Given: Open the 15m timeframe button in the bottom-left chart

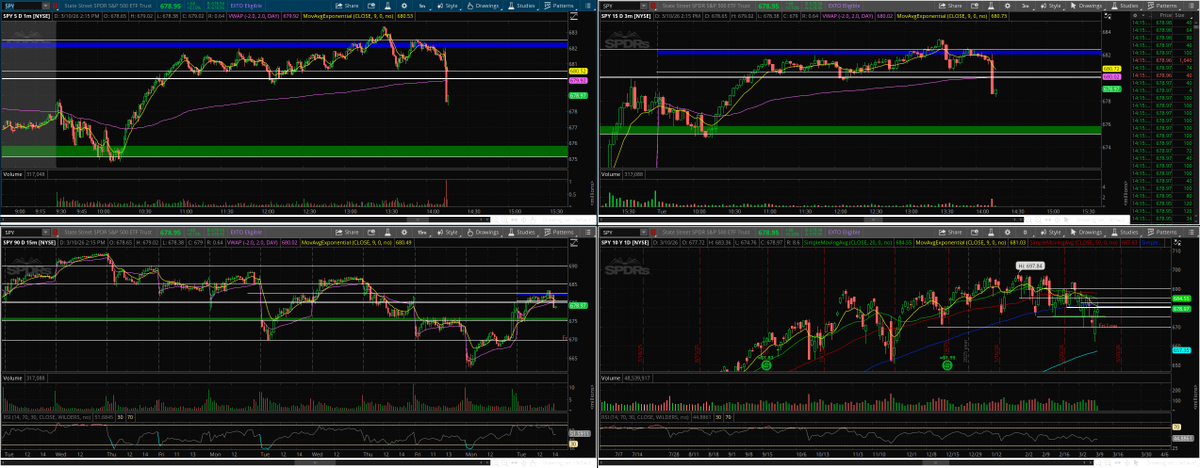Looking at the screenshot, I should click(x=423, y=233).
